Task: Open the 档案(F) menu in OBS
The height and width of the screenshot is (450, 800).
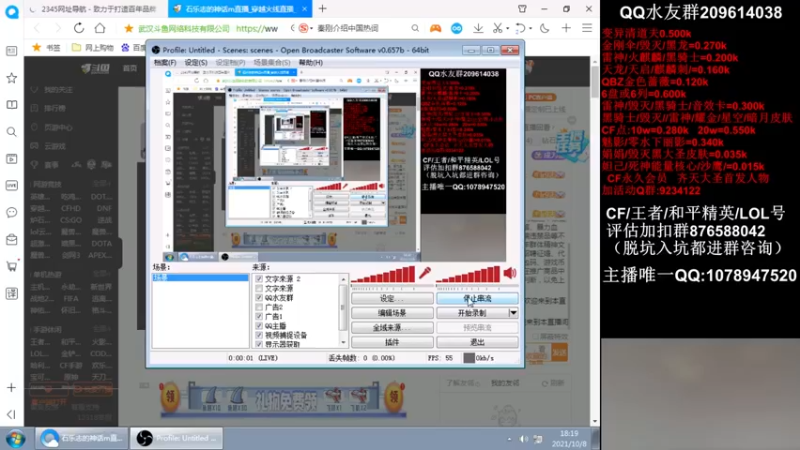Action: 165,63
